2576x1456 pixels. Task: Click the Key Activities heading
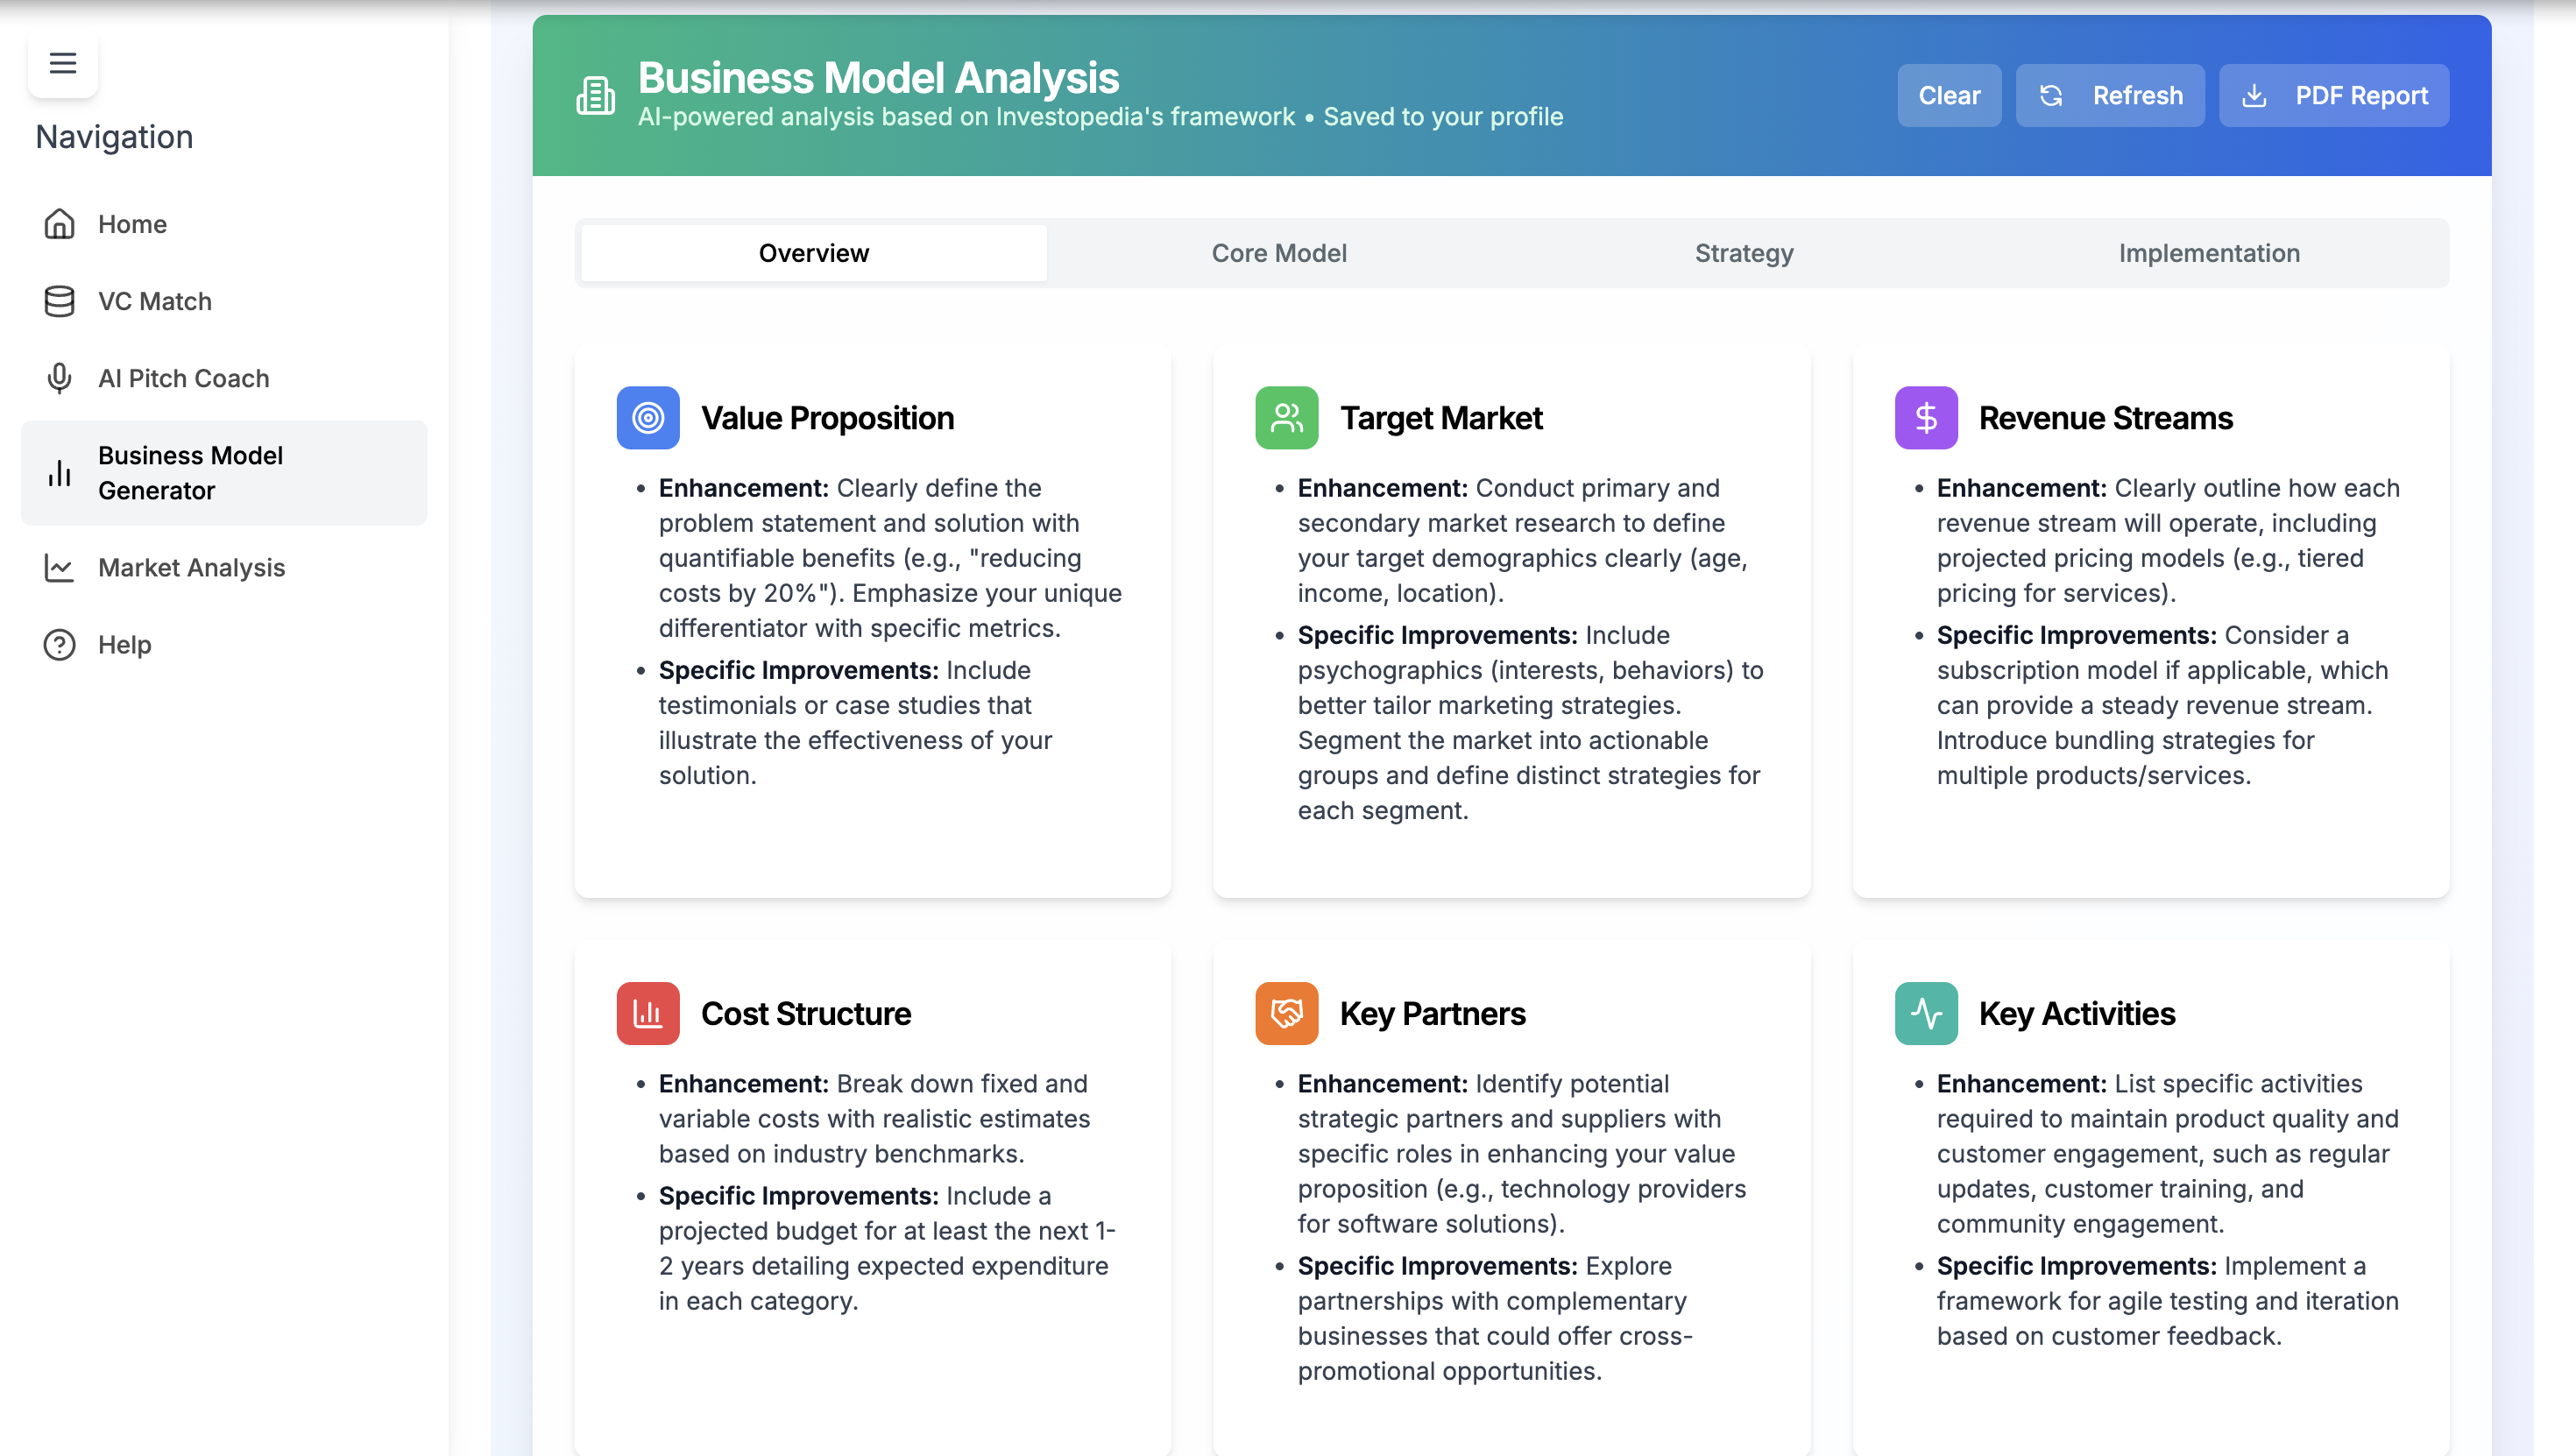[x=2077, y=1014]
